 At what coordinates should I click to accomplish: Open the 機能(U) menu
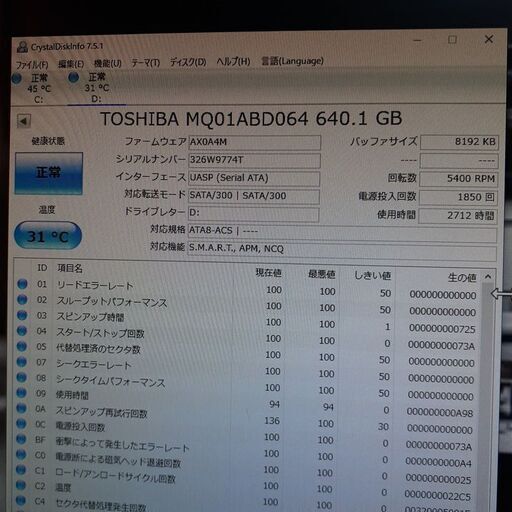(107, 63)
